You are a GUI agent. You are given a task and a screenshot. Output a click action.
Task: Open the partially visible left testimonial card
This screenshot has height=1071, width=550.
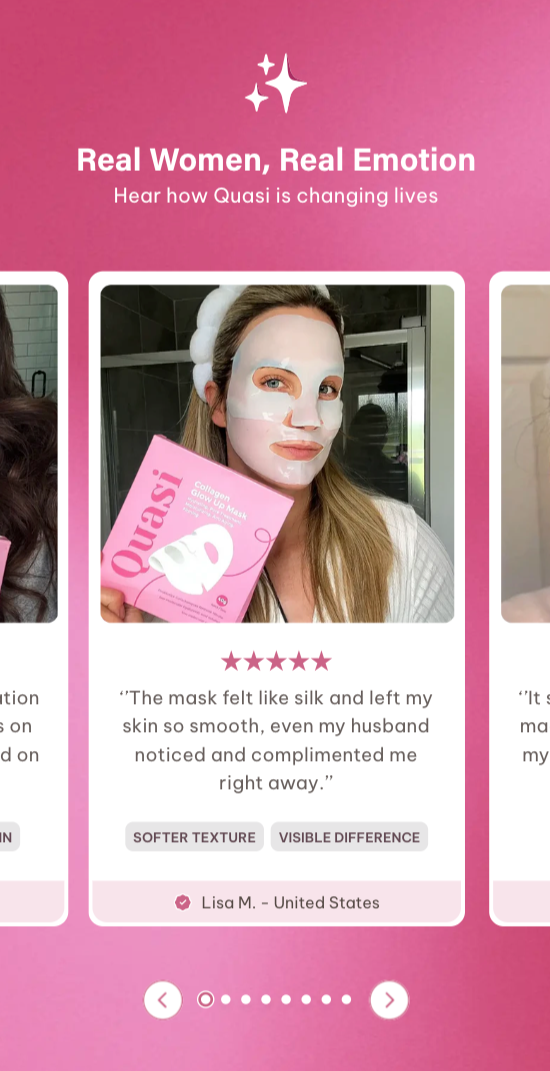[x=33, y=598]
